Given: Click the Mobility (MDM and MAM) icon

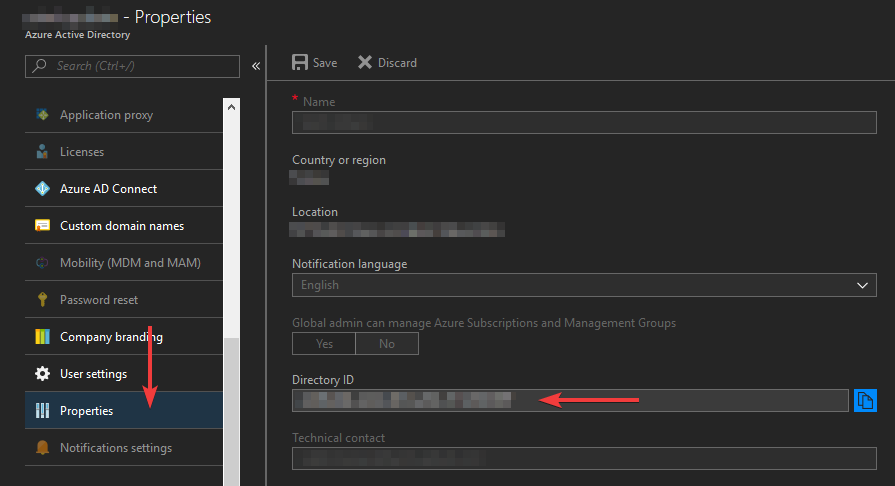Looking at the screenshot, I should [42, 263].
